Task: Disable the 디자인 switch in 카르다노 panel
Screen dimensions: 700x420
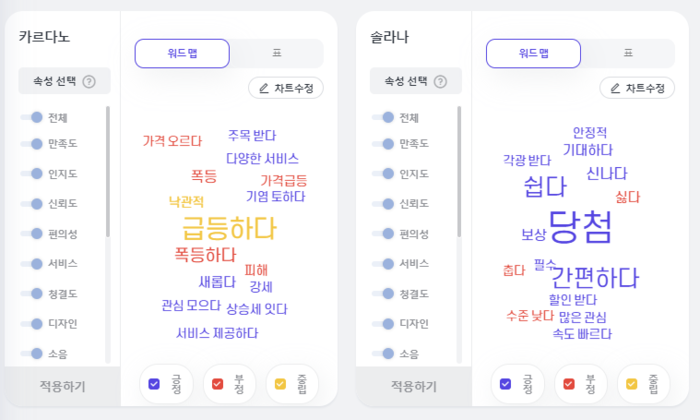Action: 32,324
